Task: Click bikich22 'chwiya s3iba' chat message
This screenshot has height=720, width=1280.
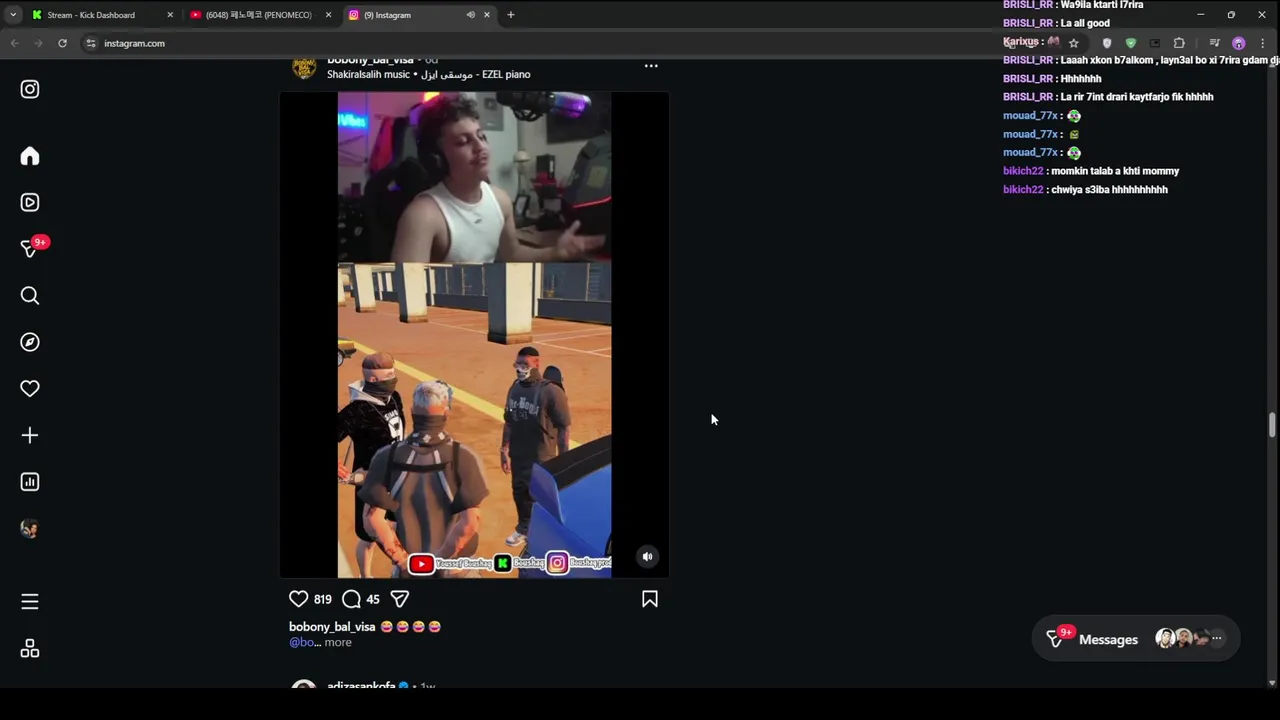Action: point(1085,190)
